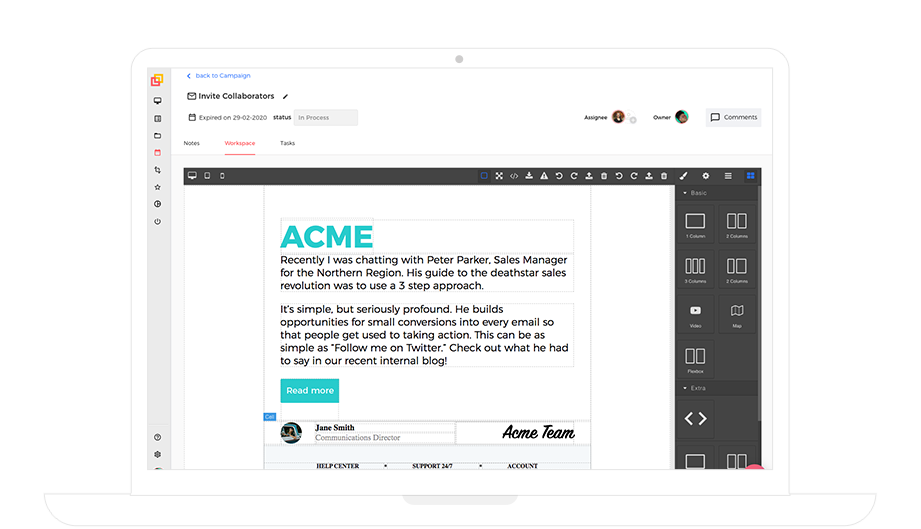The width and height of the screenshot is (921, 529).
Task: Click HELP CENTER footer link
Action: point(338,466)
